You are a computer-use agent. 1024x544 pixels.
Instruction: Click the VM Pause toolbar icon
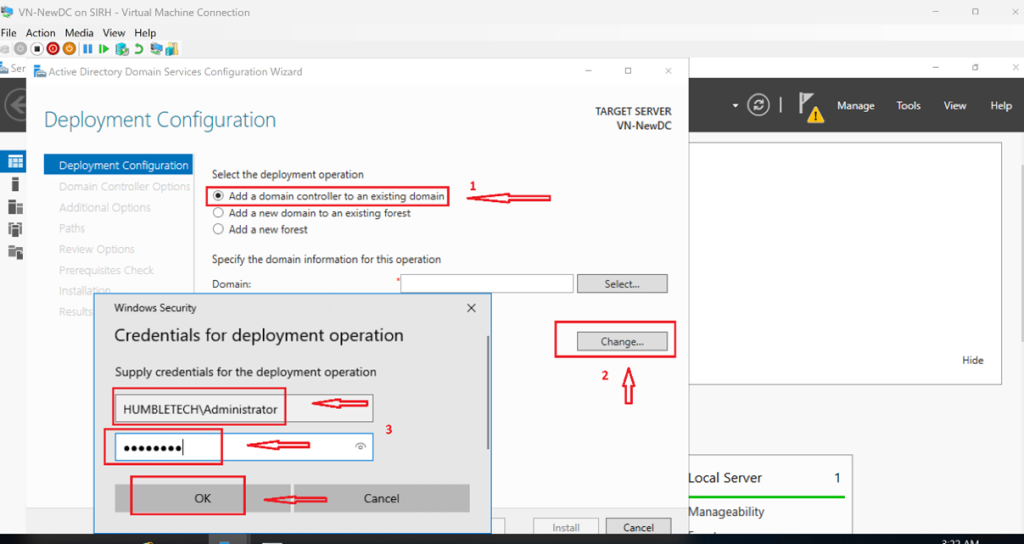(88, 48)
